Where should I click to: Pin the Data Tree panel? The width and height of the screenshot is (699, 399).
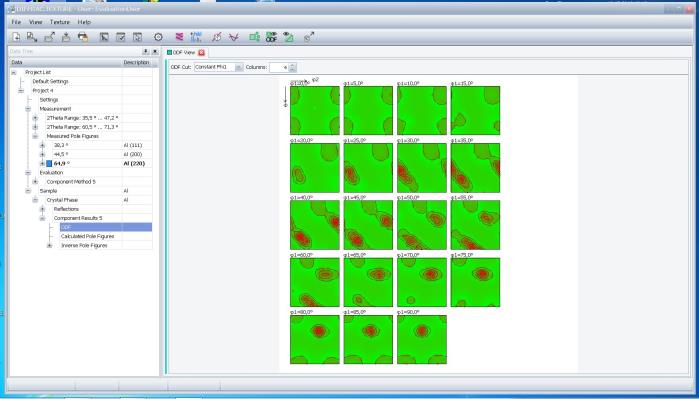146,52
